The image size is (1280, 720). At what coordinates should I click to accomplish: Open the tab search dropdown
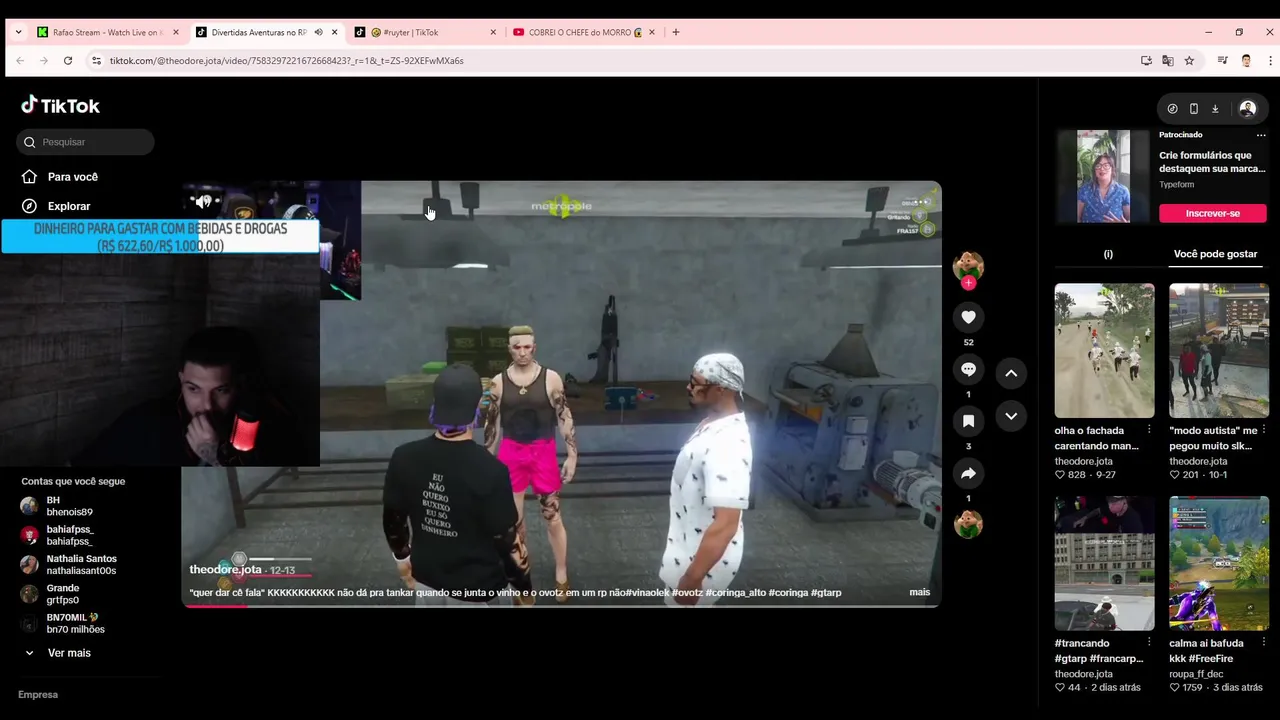coord(18,32)
